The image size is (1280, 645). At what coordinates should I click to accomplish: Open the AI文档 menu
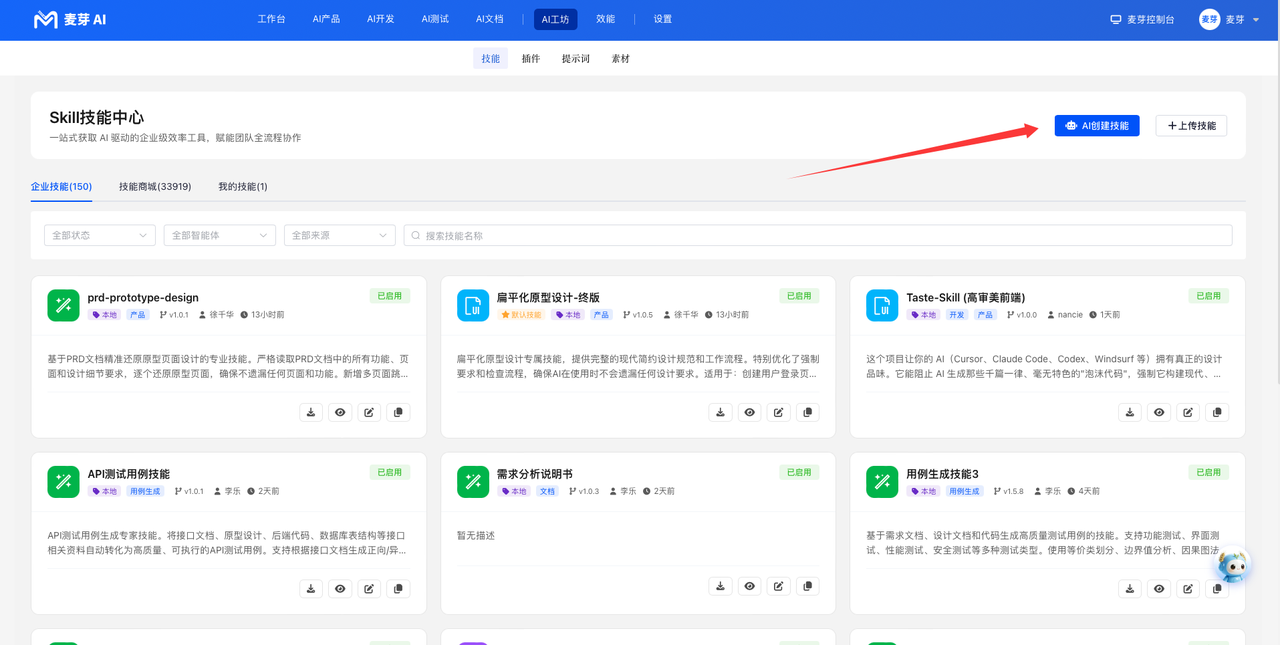coord(489,19)
